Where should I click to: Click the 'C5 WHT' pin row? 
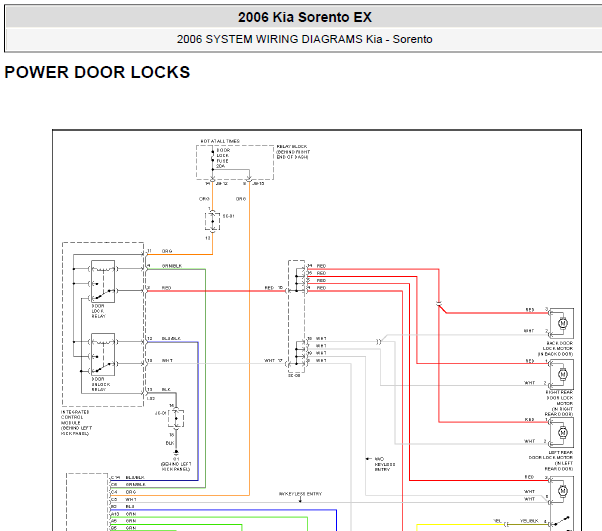click(x=123, y=499)
